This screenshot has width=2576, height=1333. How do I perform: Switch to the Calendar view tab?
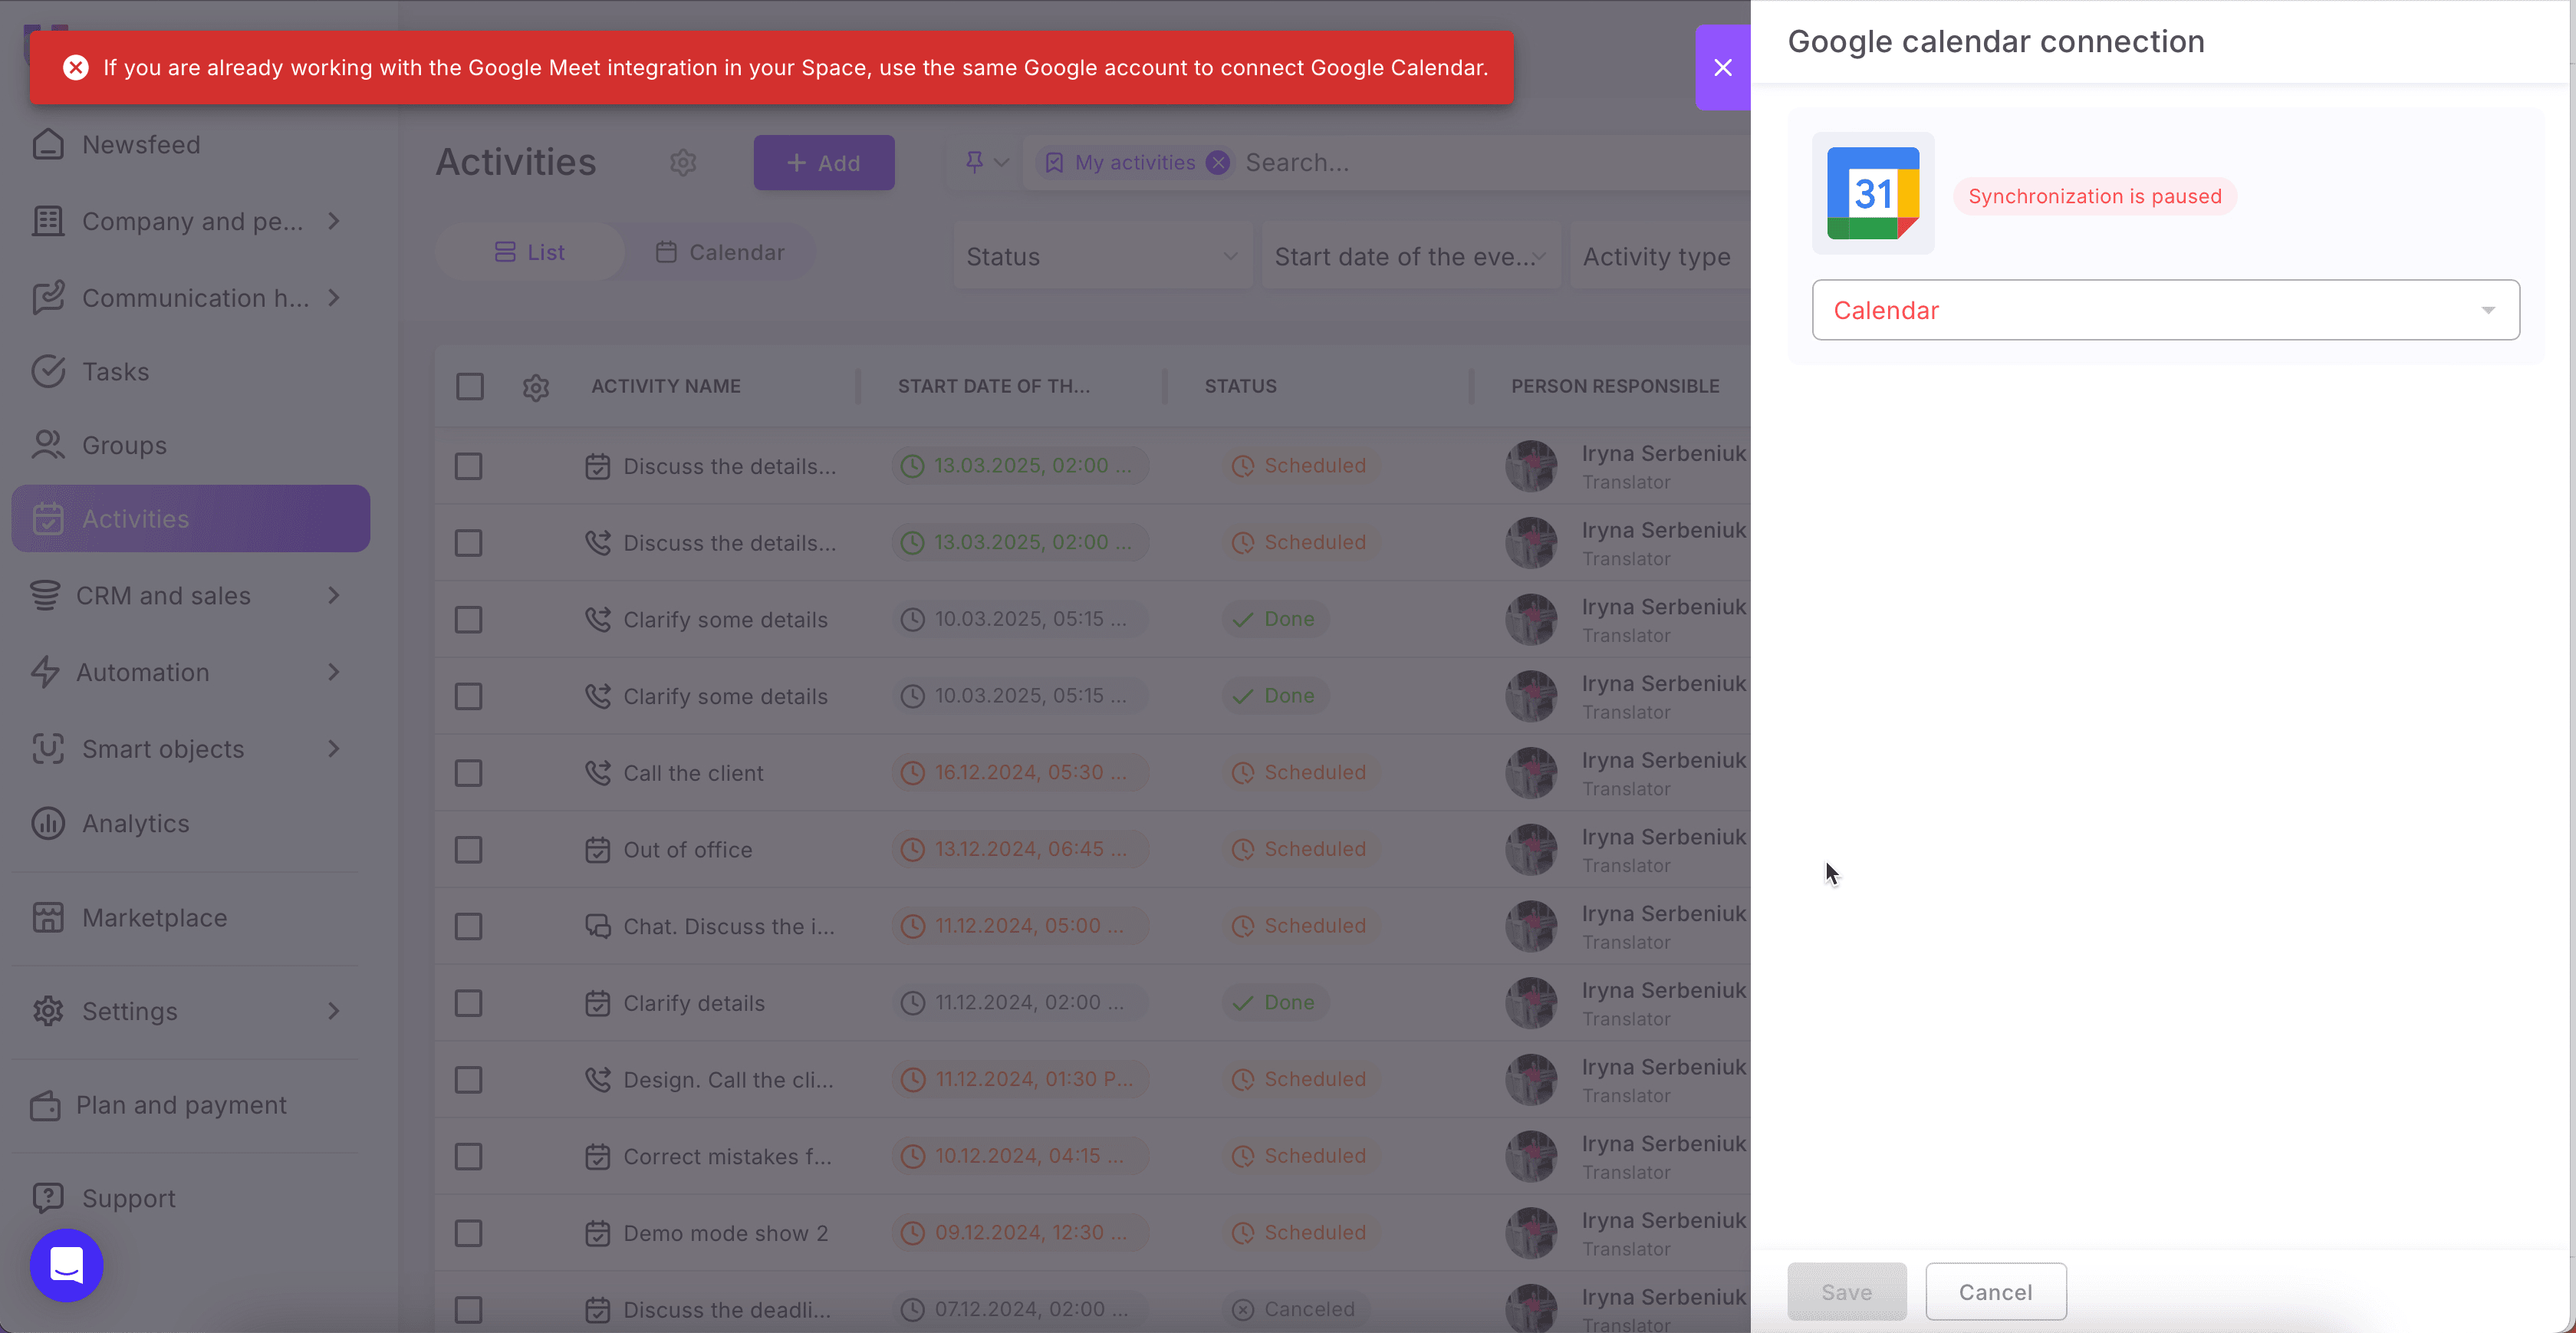(x=720, y=252)
